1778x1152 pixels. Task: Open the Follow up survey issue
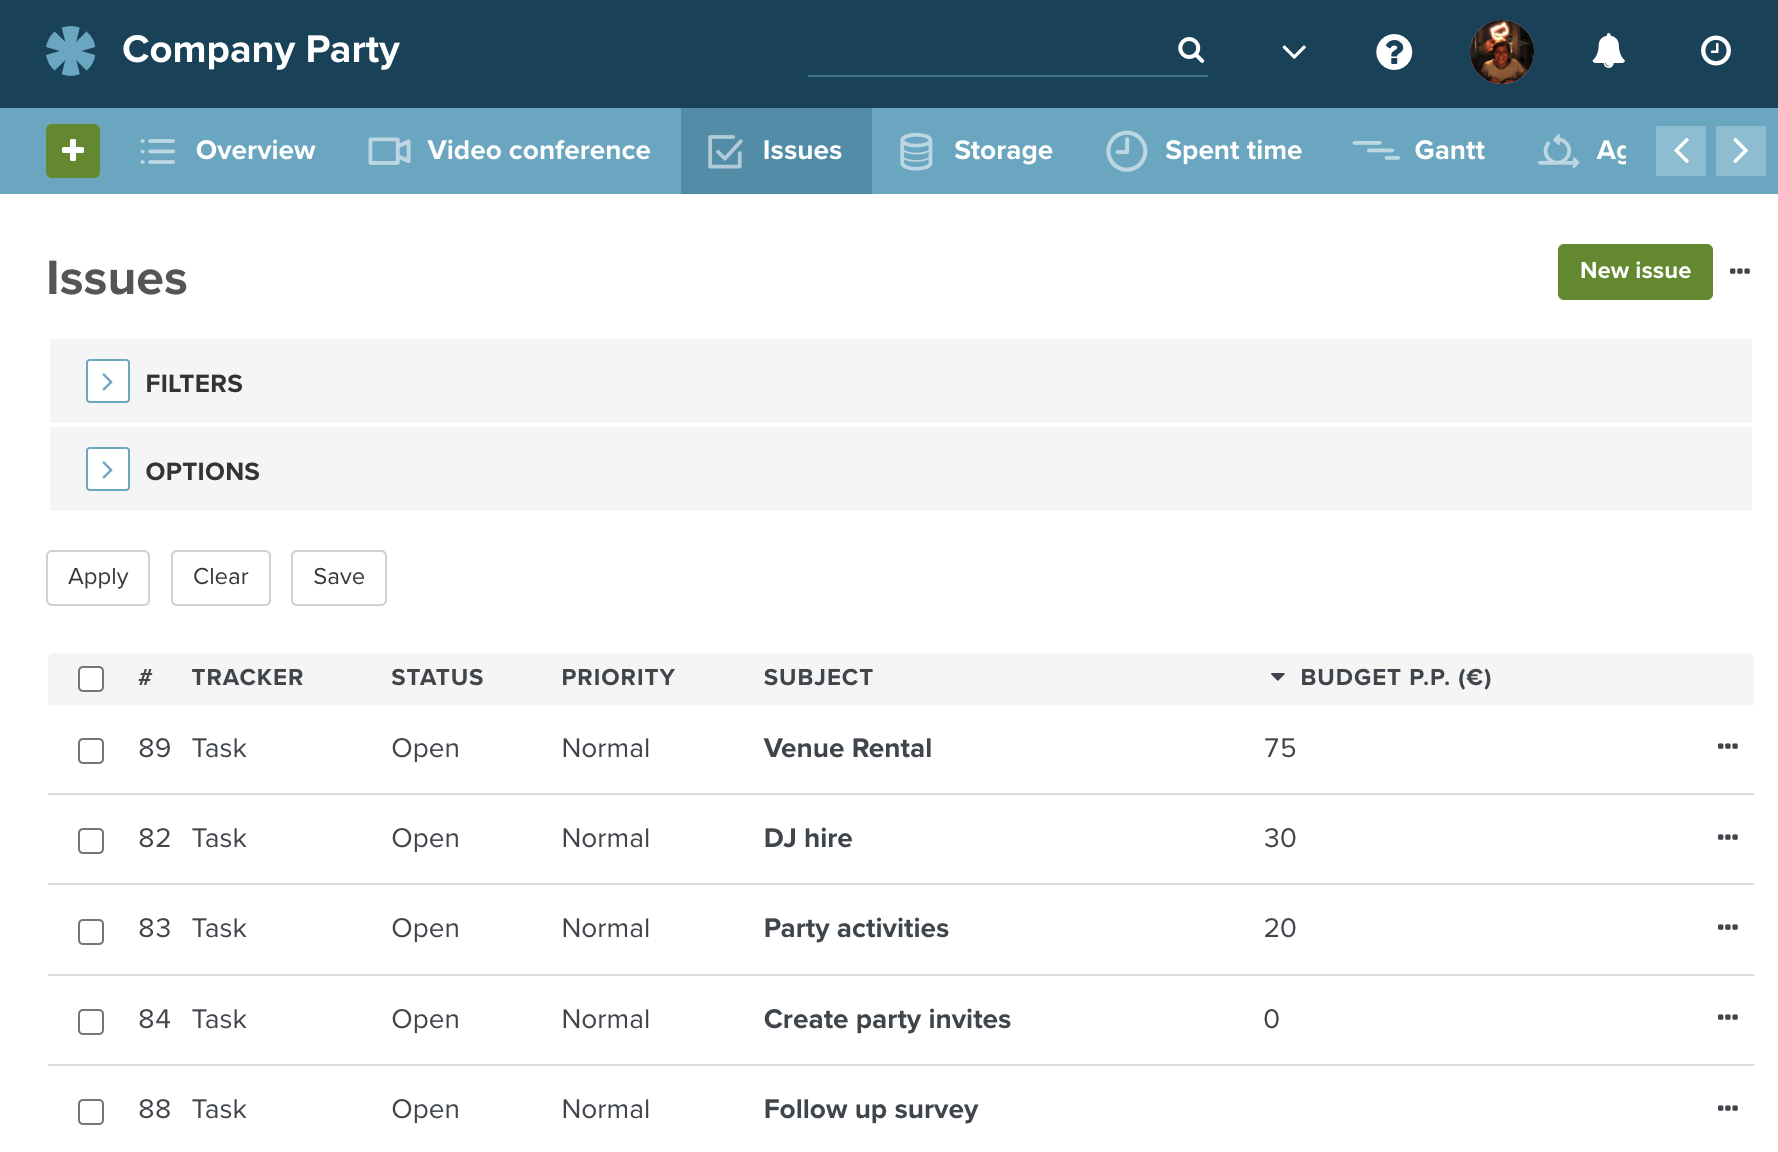pos(871,1109)
